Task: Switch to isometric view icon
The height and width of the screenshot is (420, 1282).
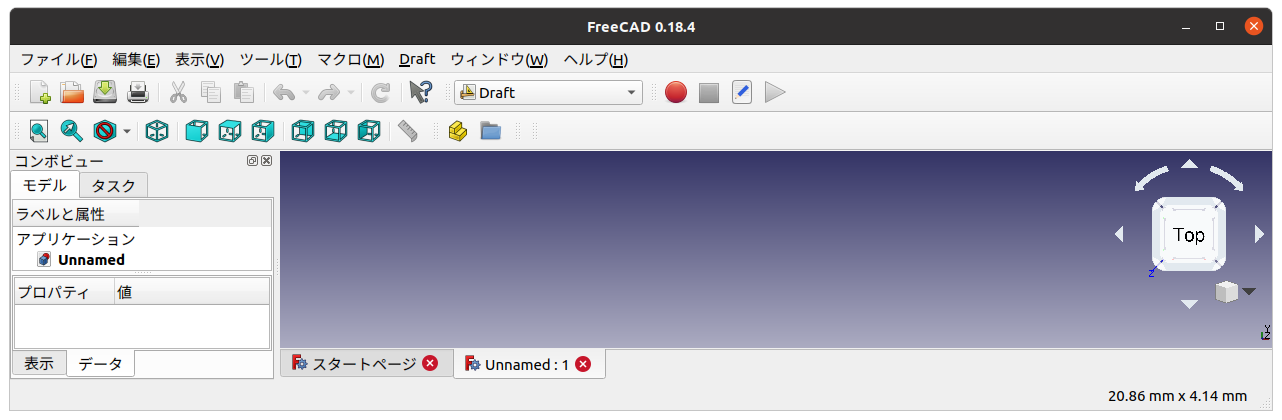Action: [157, 131]
